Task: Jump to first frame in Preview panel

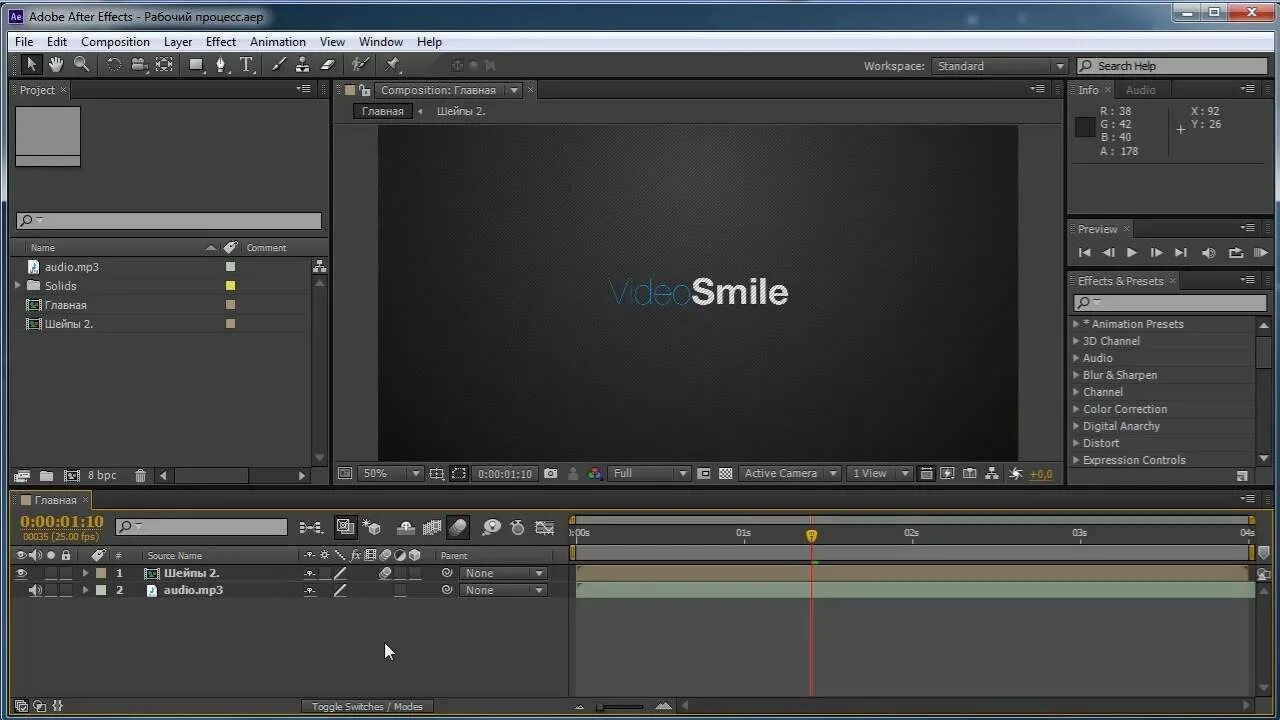Action: (1084, 253)
